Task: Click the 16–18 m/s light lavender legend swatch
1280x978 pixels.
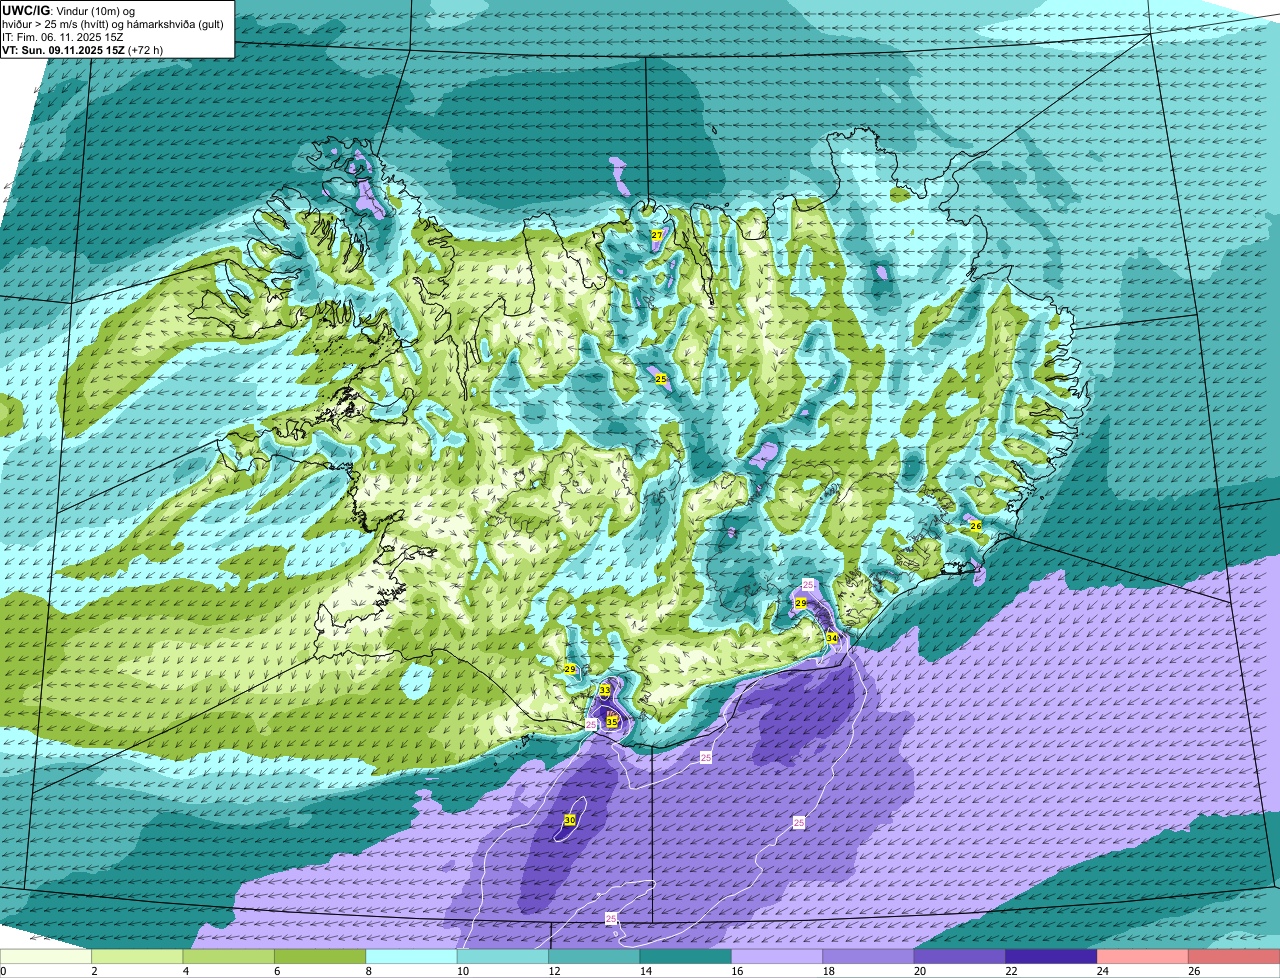Action: [x=777, y=957]
